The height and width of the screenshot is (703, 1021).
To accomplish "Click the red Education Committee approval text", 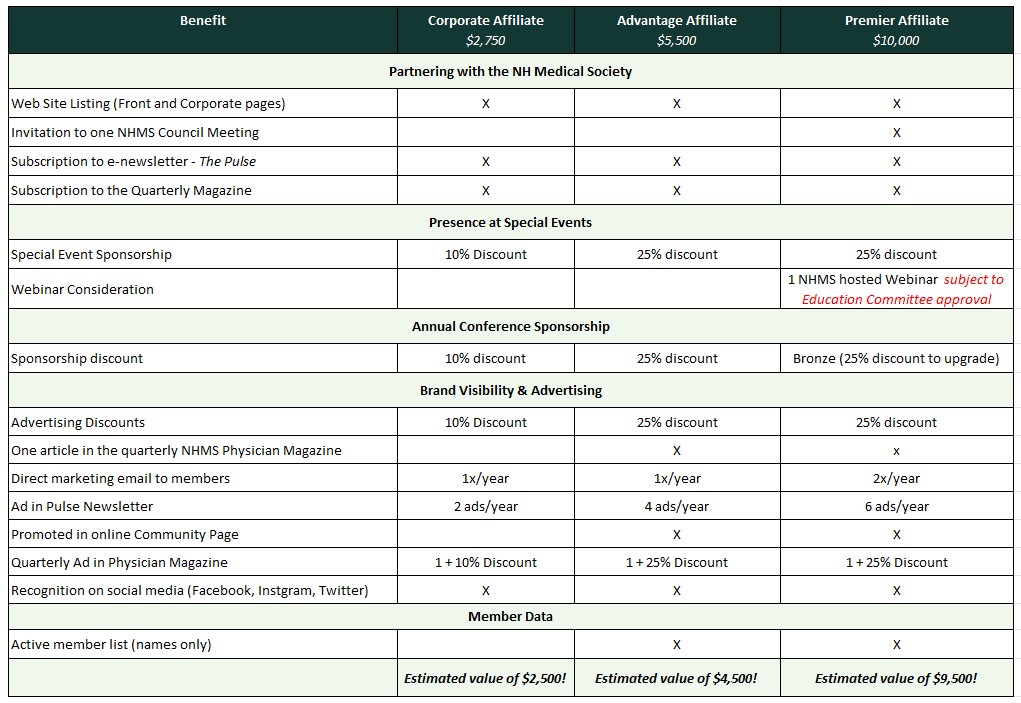I will coord(897,299).
